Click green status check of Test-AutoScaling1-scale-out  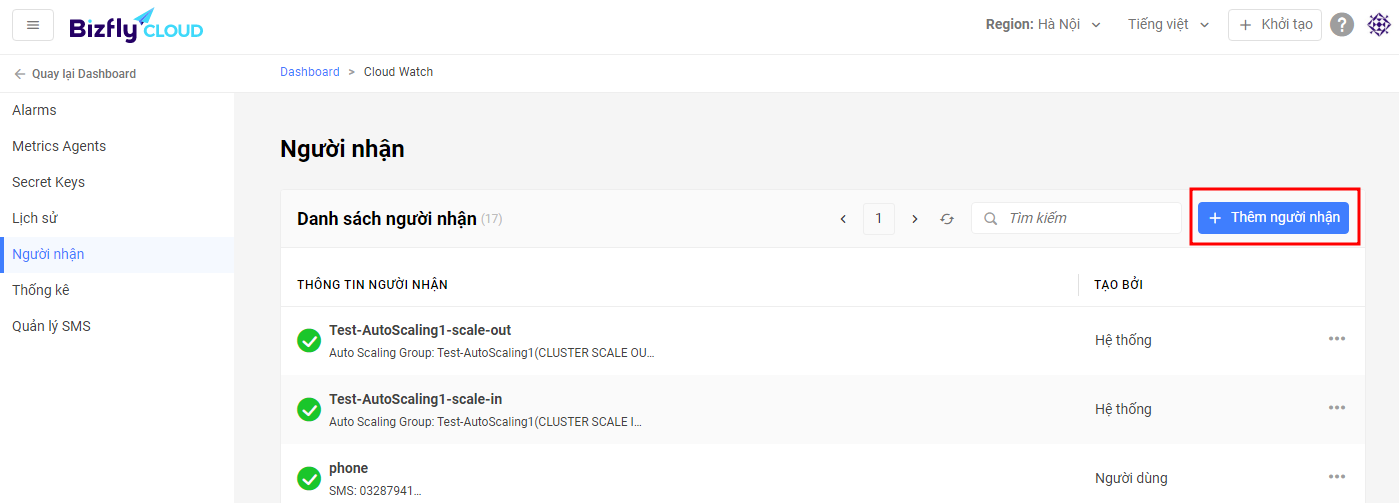click(309, 340)
